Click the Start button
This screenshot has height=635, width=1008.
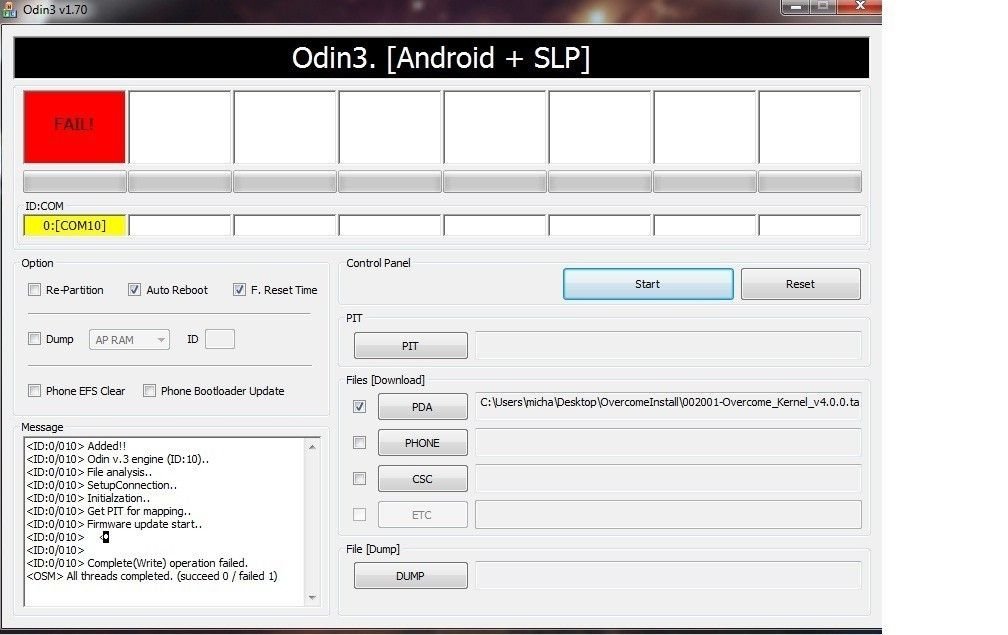click(648, 284)
